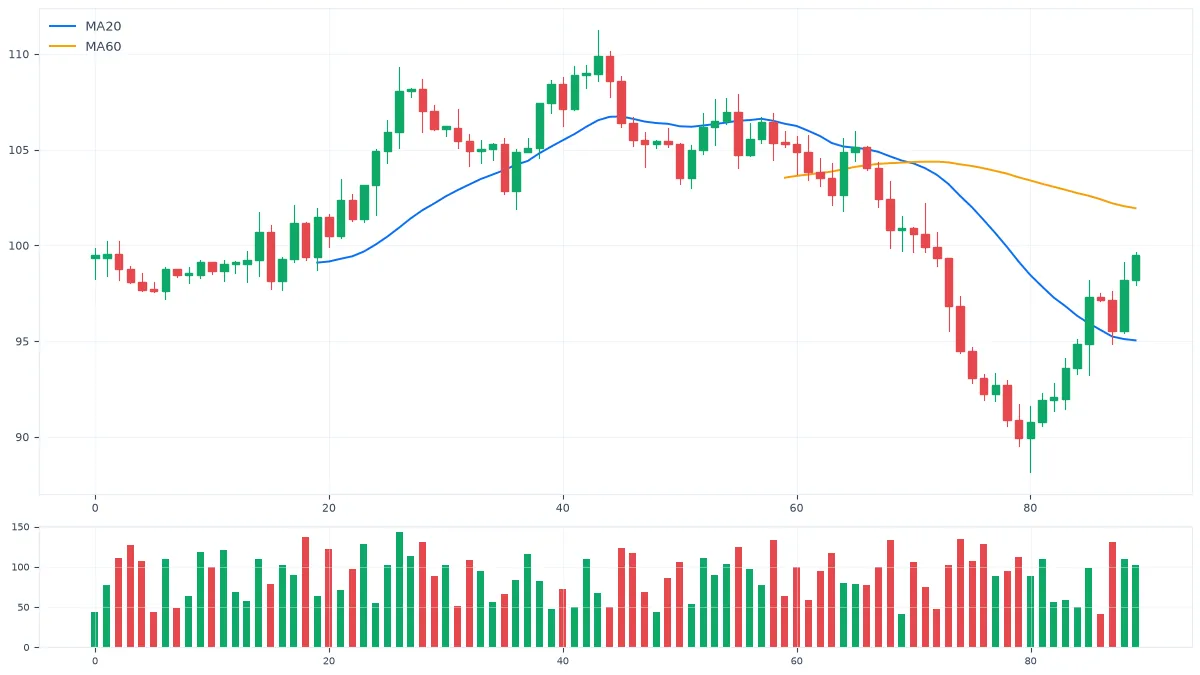Click the 40 tick on price chart x-axis
This screenshot has width=1200, height=675.
pyautogui.click(x=562, y=507)
